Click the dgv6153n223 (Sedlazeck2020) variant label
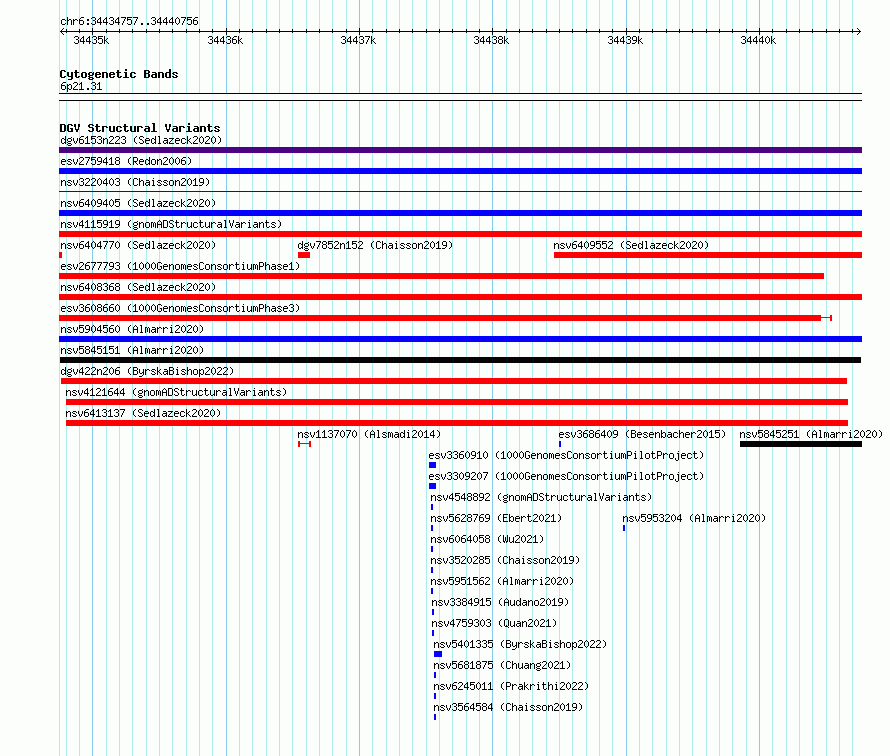Image resolution: width=890 pixels, height=756 pixels. (141, 140)
